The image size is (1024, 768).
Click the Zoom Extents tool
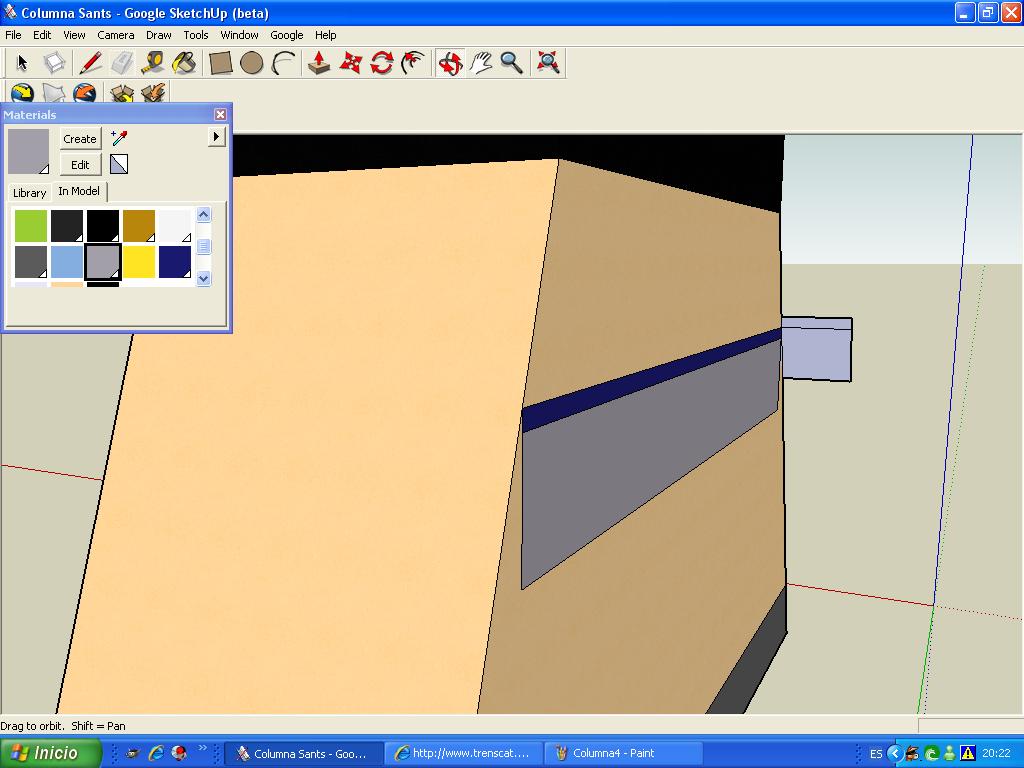(548, 63)
